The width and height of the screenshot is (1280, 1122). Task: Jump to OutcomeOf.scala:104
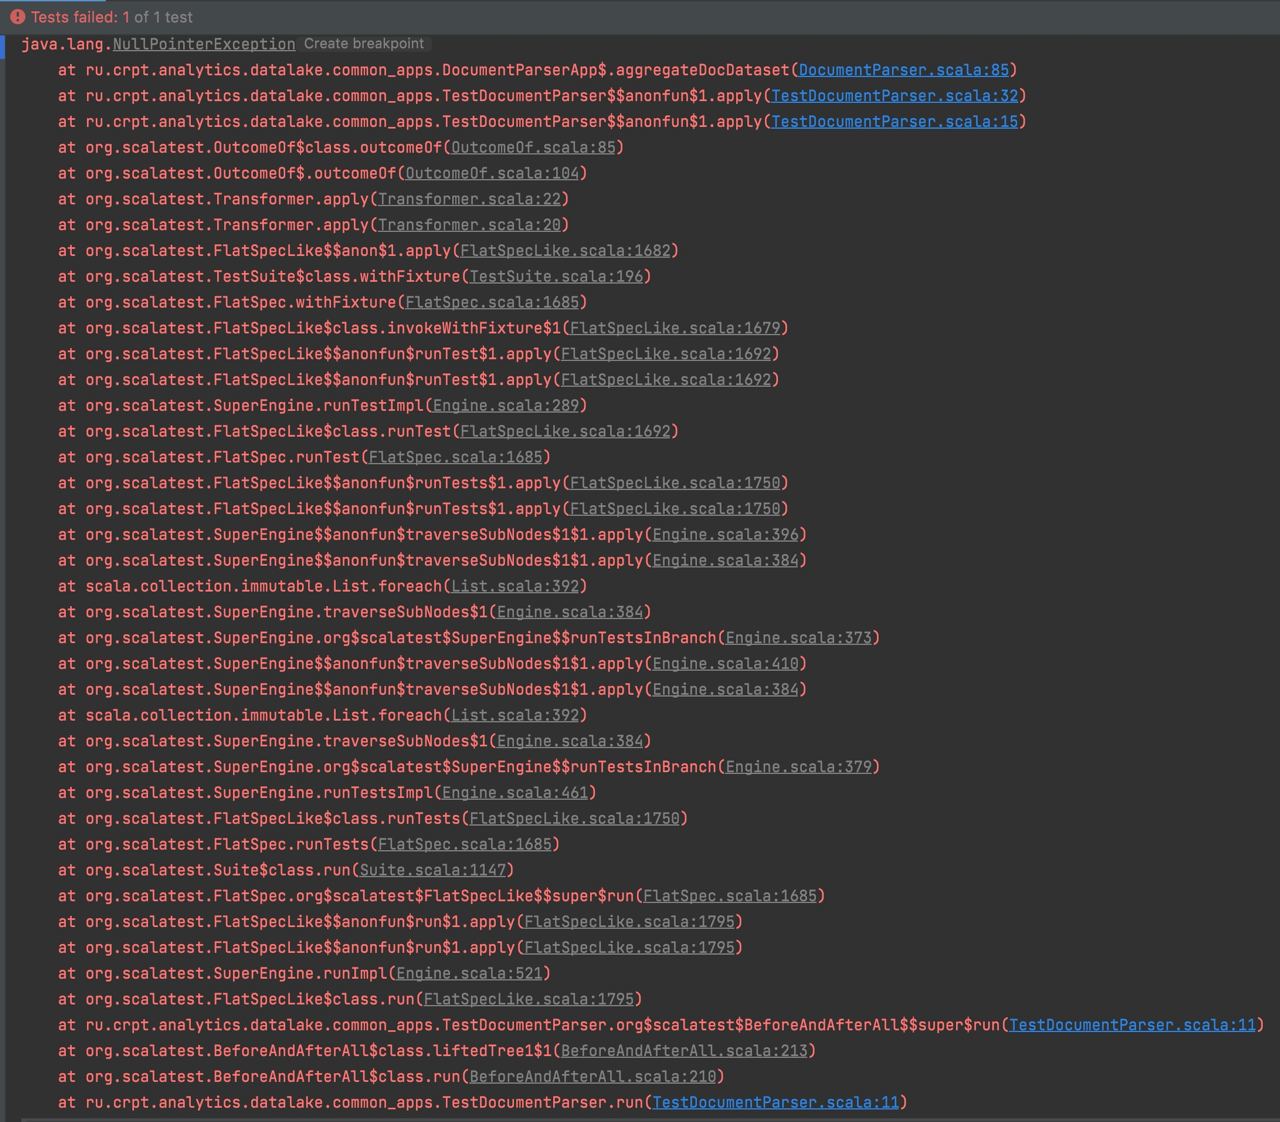pos(492,173)
